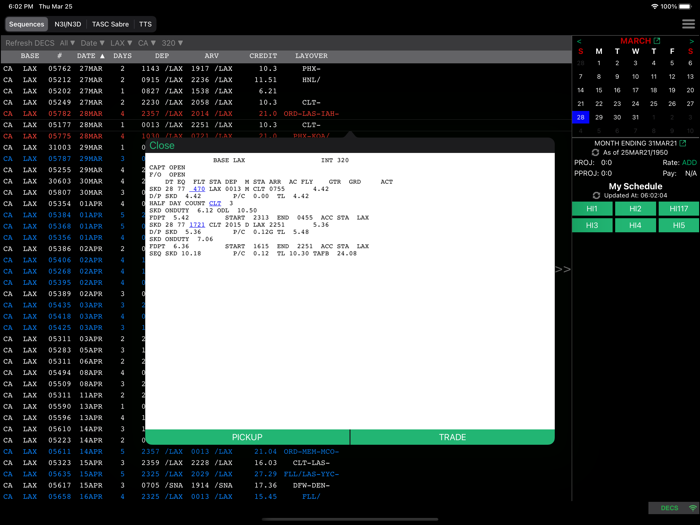Sort by CREDIT column header
The width and height of the screenshot is (700, 525).
263,56
